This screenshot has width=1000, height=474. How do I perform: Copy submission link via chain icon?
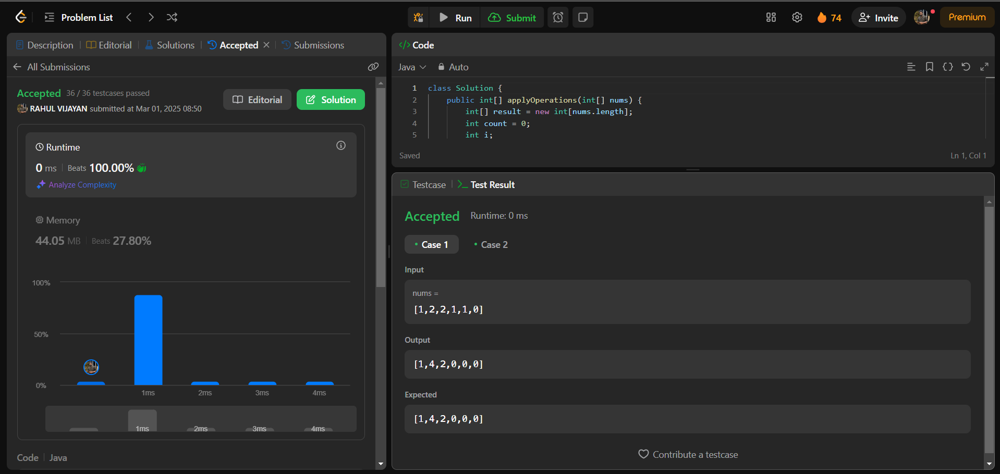coord(373,67)
